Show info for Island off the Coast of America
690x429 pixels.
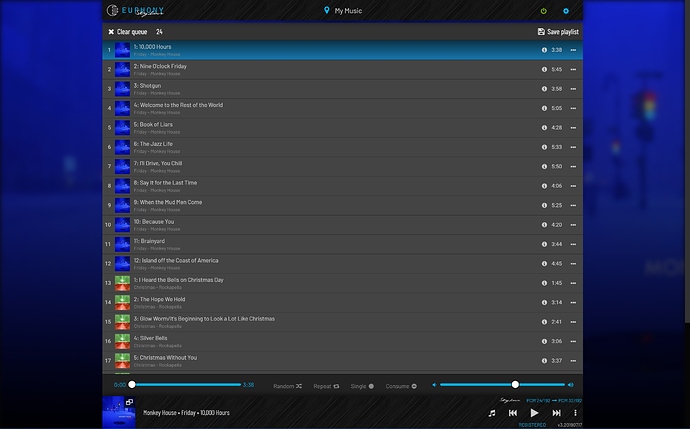[x=544, y=264]
